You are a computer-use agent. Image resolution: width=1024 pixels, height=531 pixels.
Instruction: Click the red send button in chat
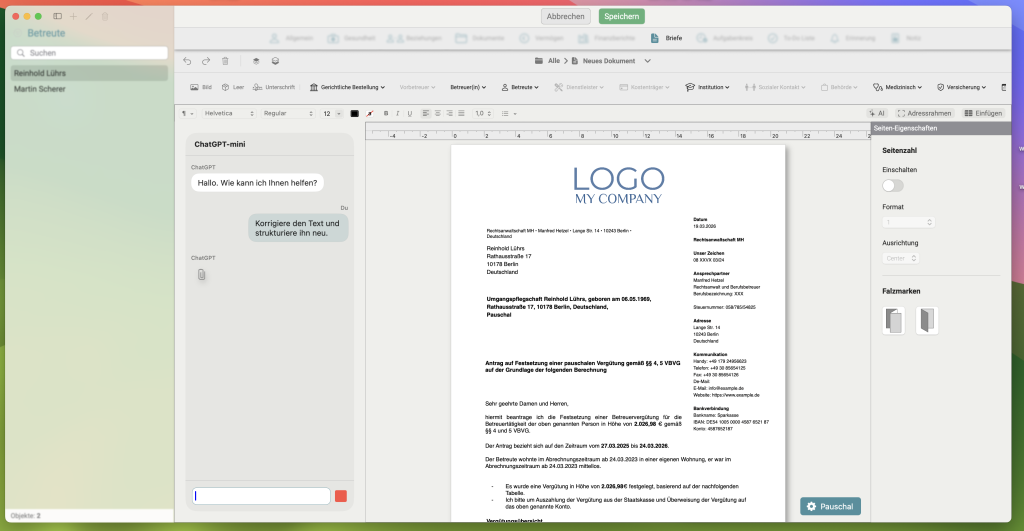(x=341, y=496)
